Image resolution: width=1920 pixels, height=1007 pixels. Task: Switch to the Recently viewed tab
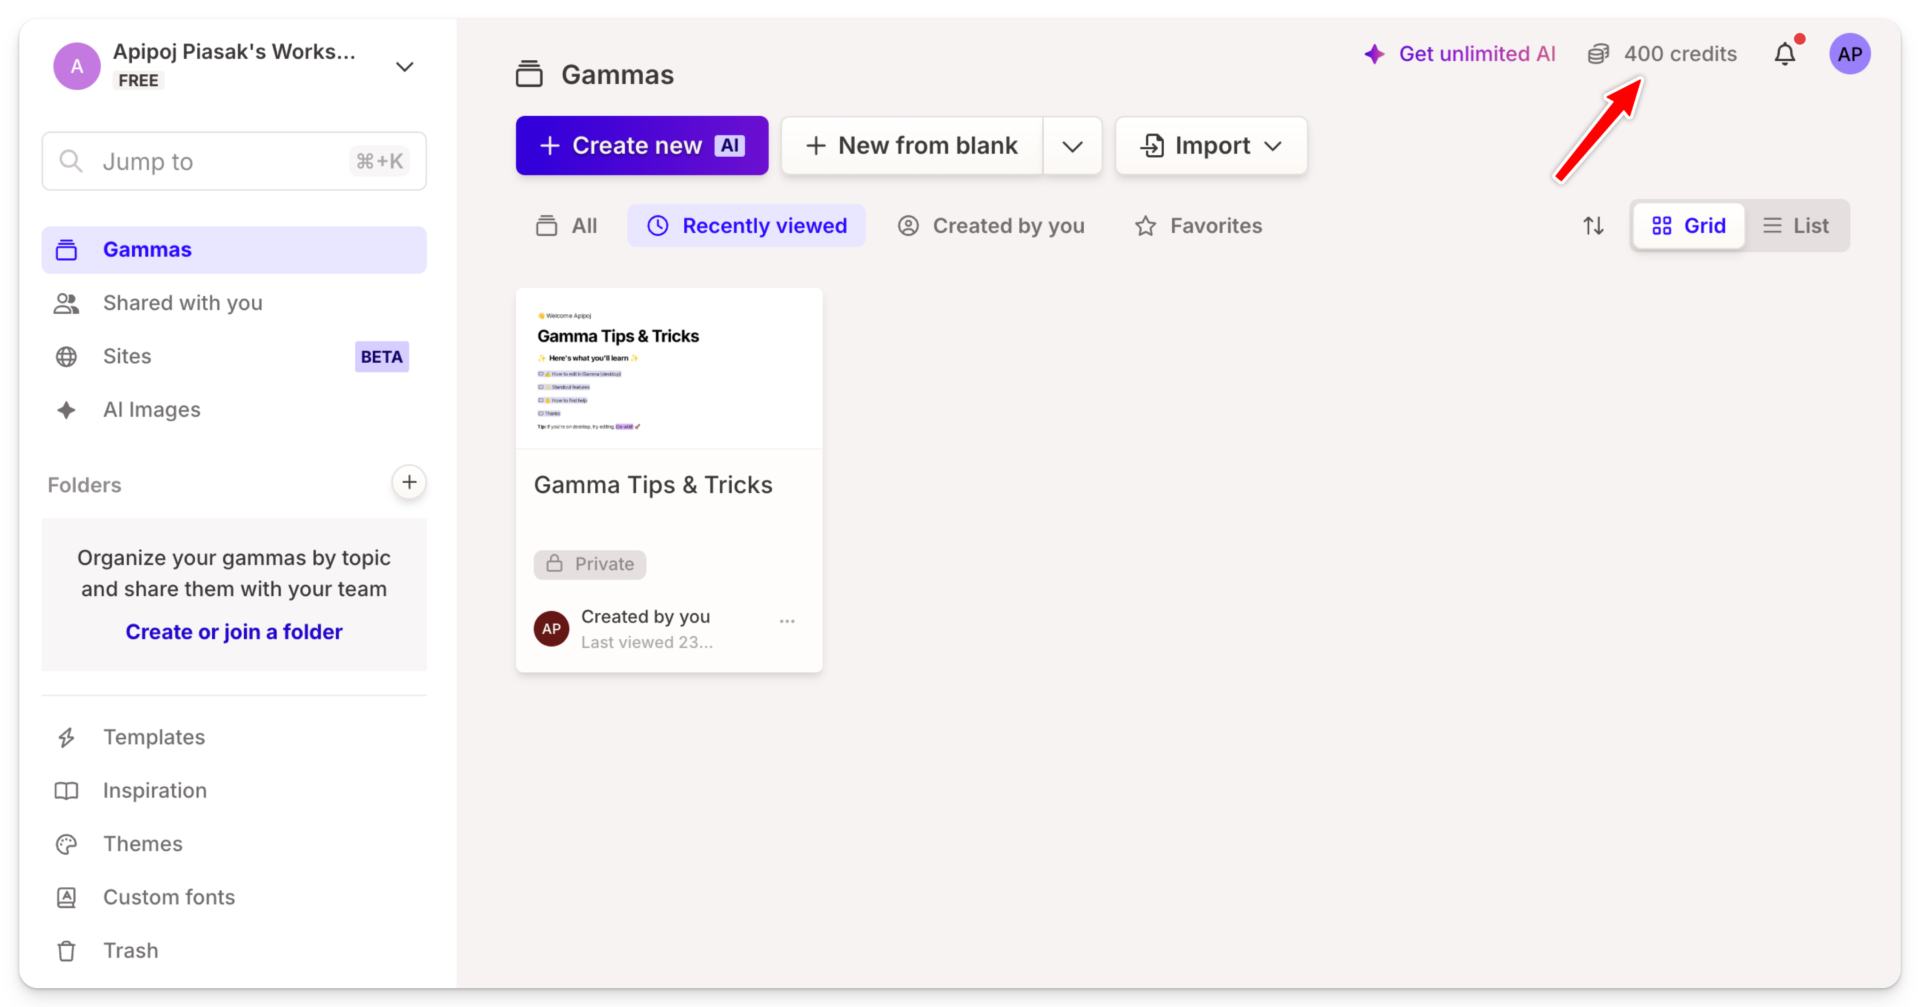[746, 225]
